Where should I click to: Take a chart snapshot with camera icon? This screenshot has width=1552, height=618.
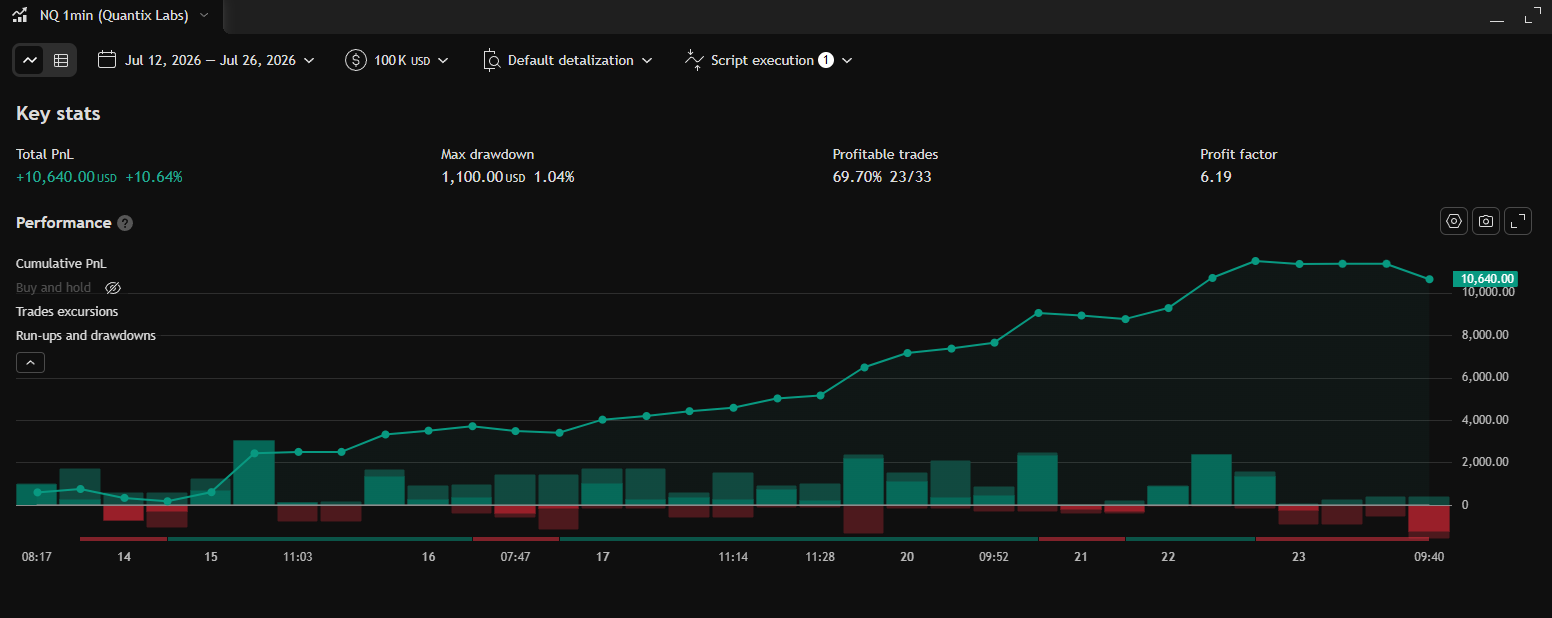tap(1486, 221)
